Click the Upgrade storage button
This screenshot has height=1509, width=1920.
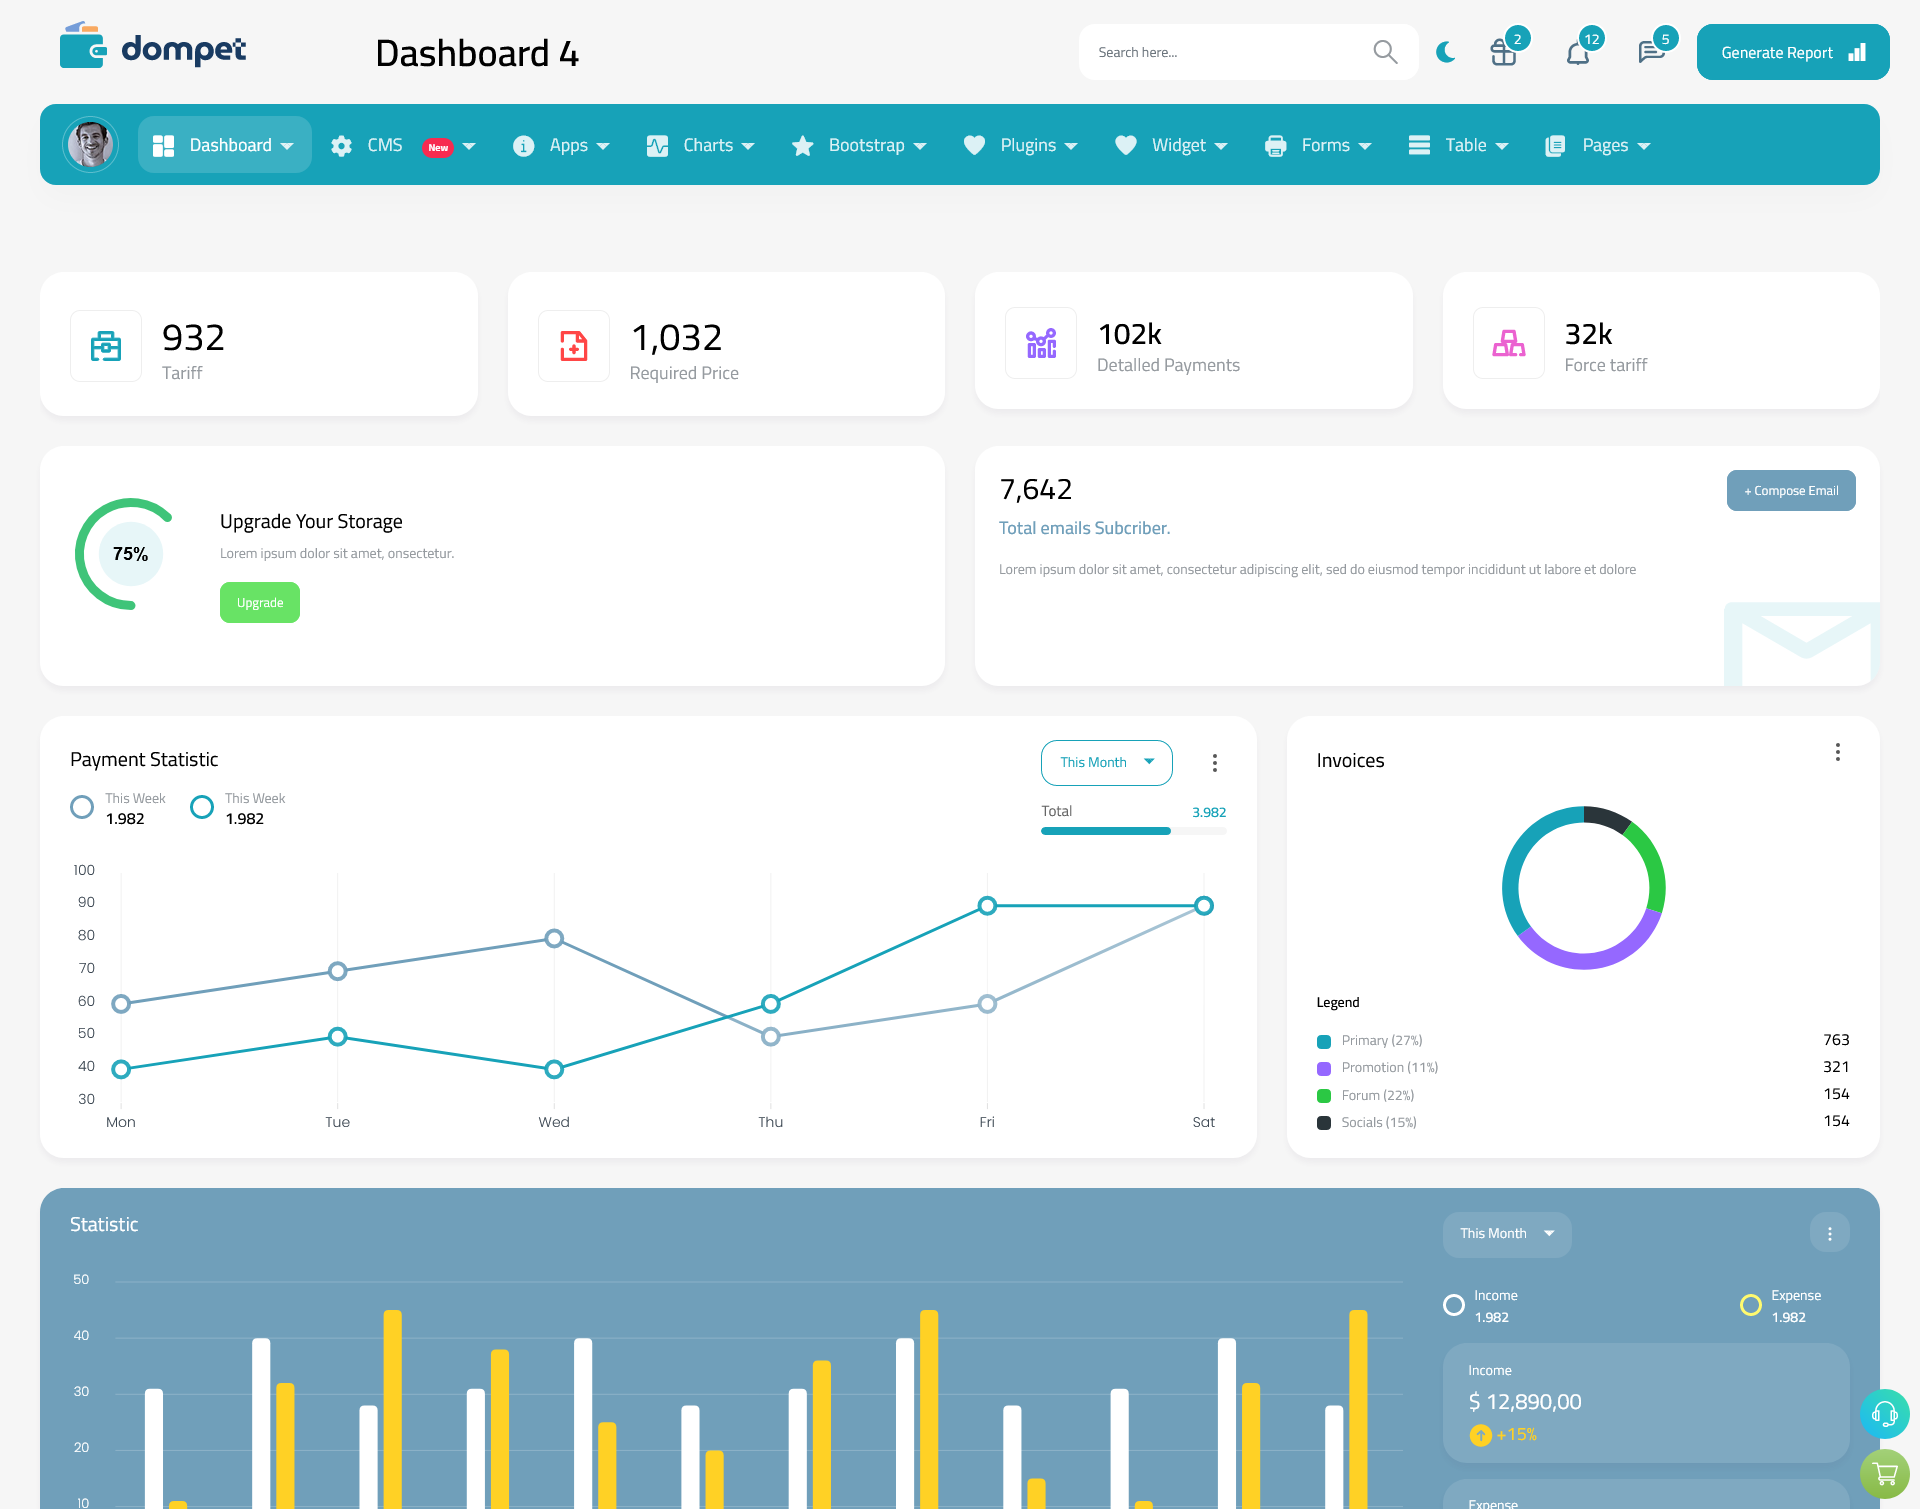coord(259,602)
